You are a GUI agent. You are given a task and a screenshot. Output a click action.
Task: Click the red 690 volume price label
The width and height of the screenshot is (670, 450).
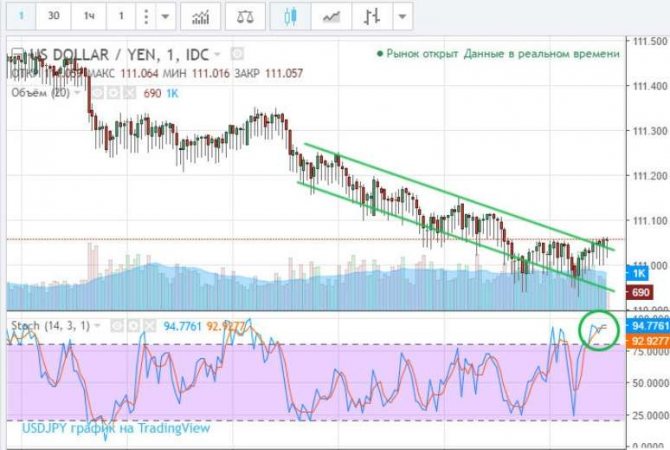tap(641, 292)
